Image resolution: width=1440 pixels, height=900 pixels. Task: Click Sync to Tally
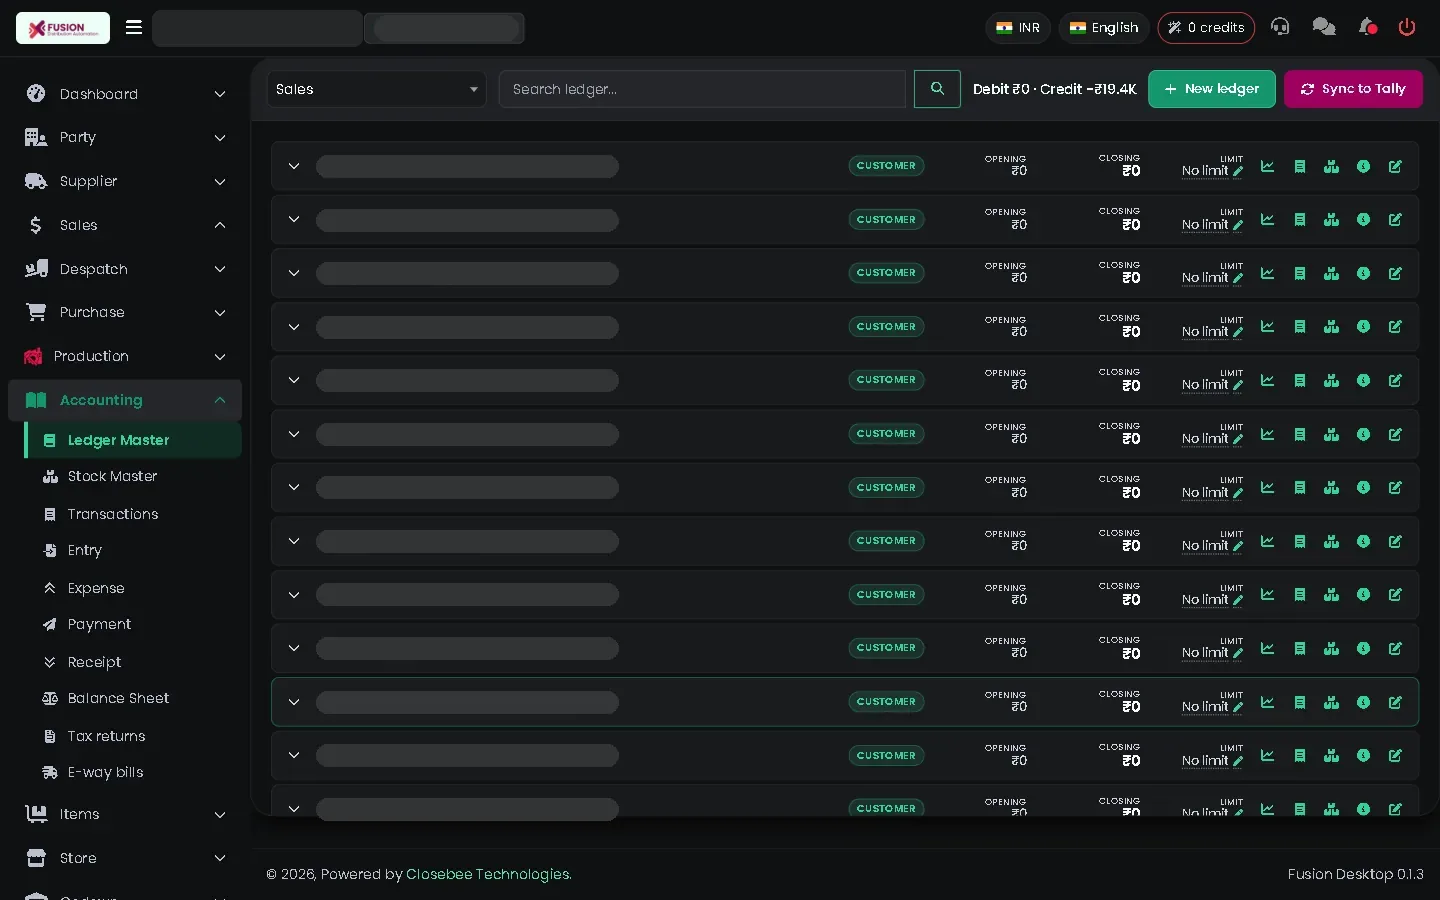pyautogui.click(x=1353, y=89)
